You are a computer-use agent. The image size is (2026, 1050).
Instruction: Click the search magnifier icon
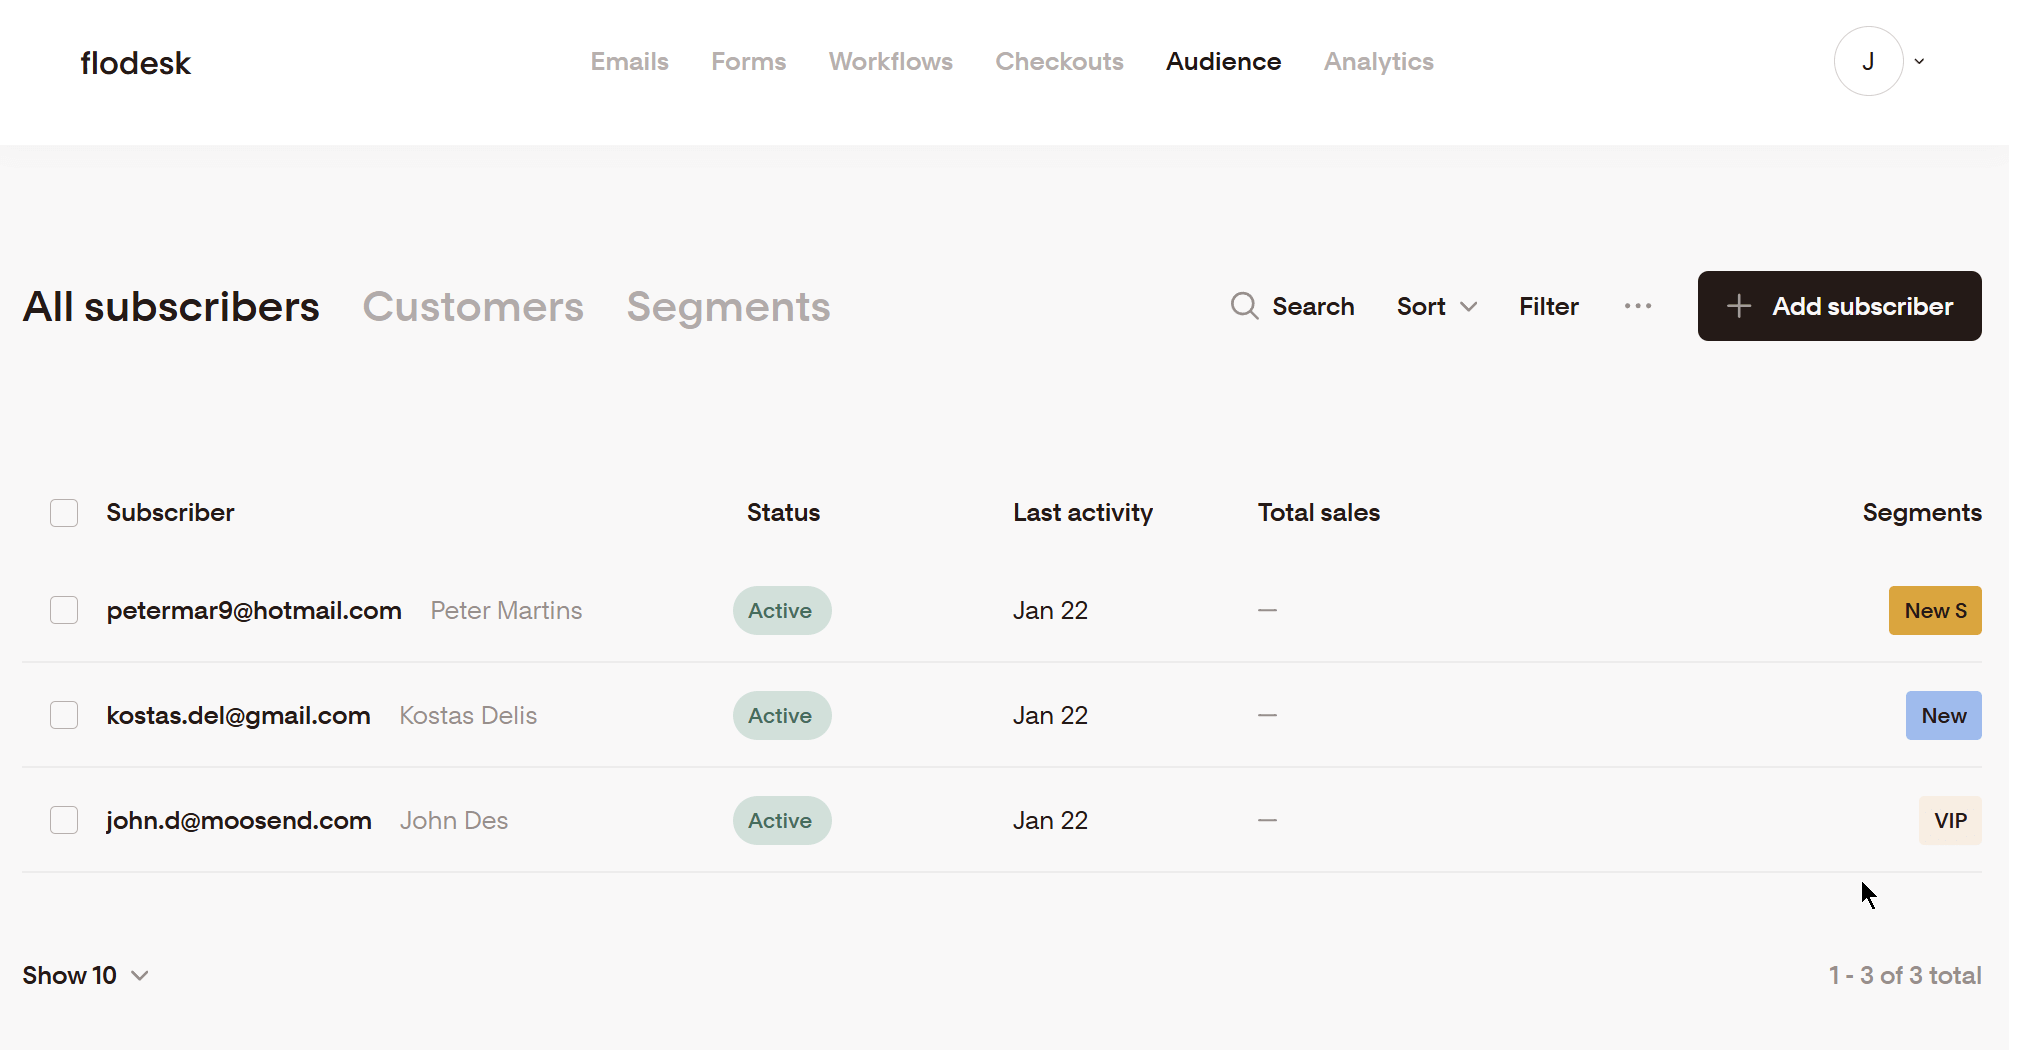click(1244, 306)
